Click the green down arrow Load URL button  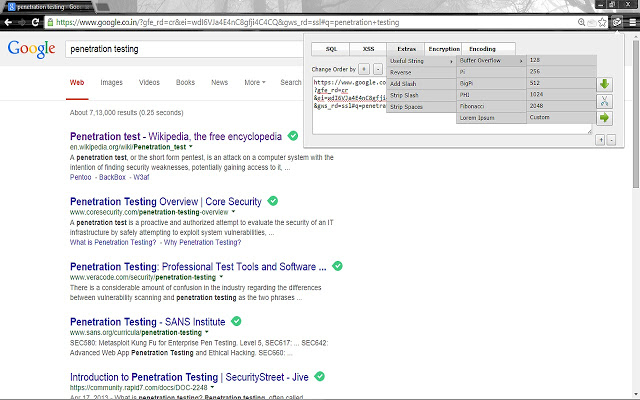[604, 84]
